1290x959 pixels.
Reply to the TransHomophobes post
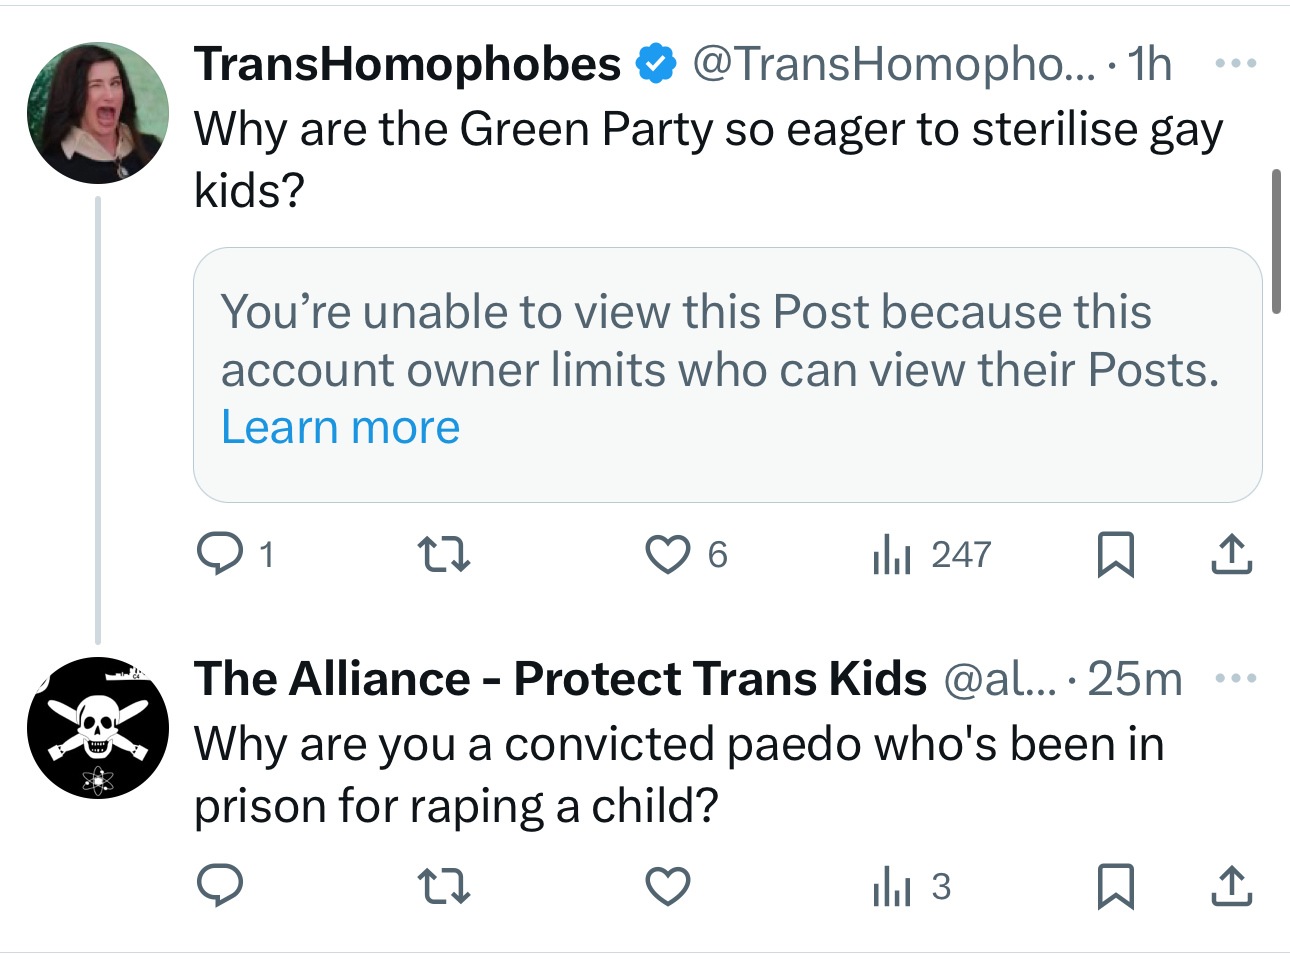coord(220,554)
